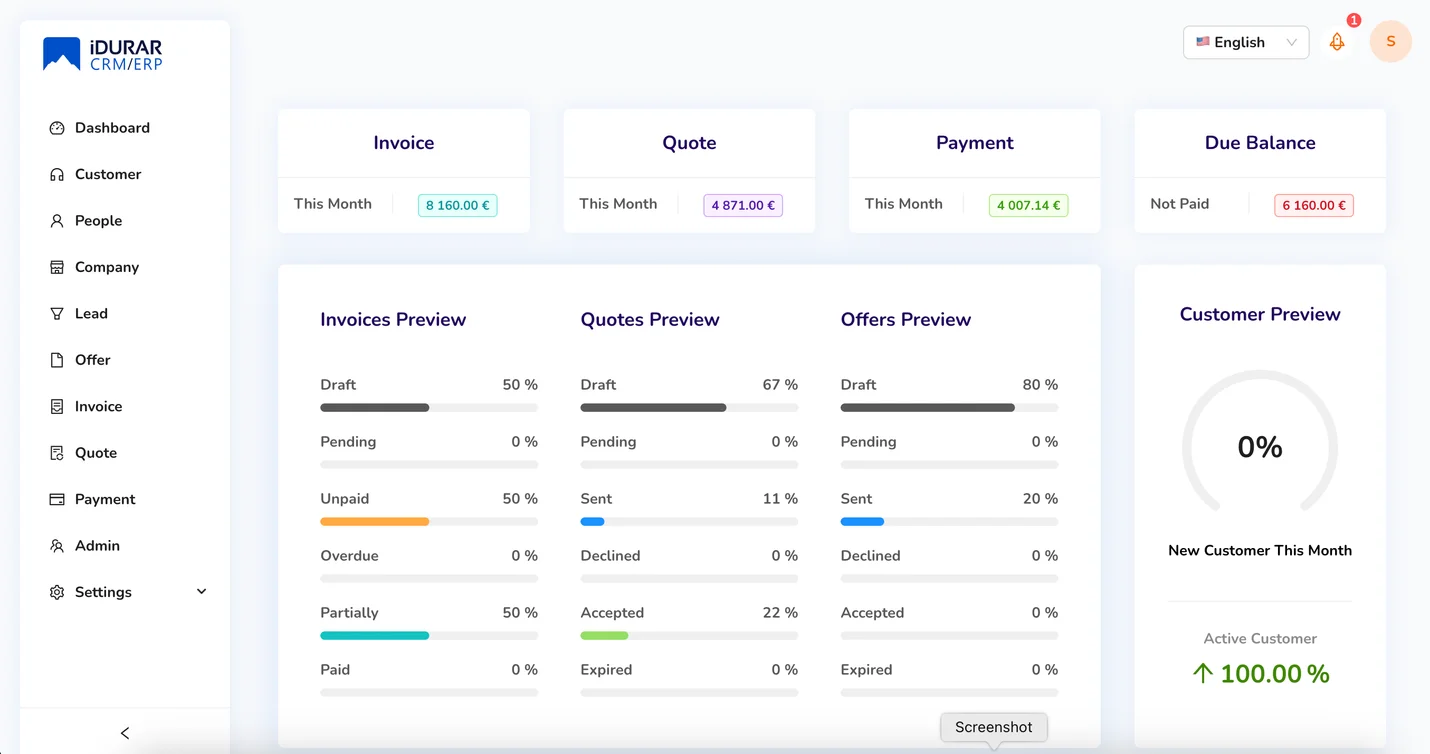Open the Customer menu item
The width and height of the screenshot is (1430, 754).
pos(125,174)
